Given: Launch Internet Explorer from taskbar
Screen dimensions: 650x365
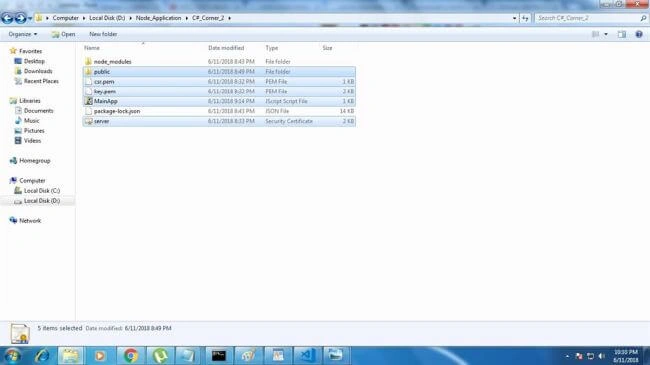Looking at the screenshot, I should (41, 355).
